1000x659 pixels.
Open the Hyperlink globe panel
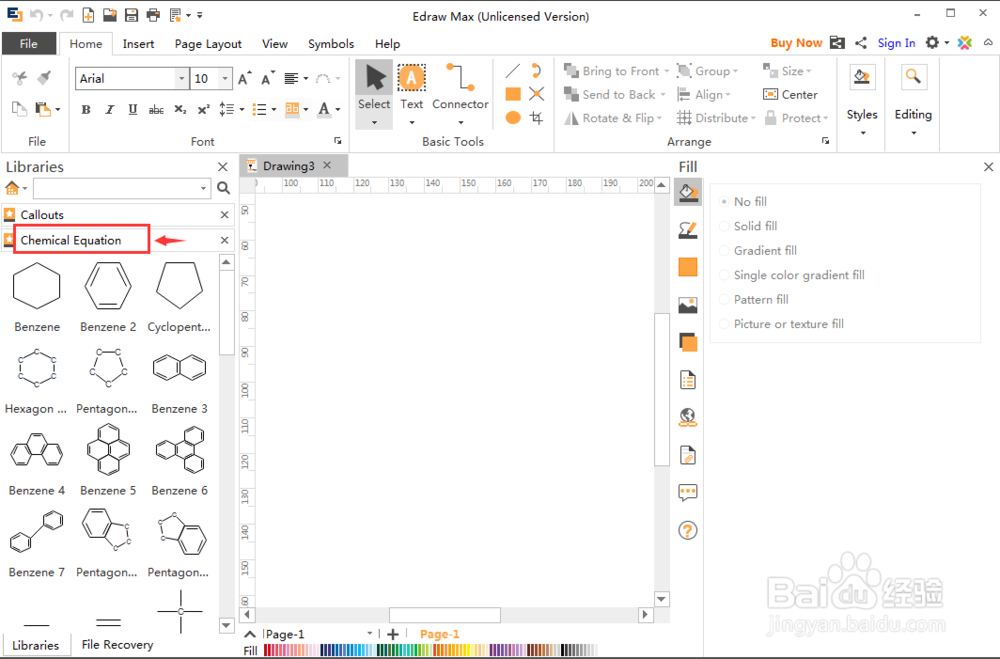click(688, 418)
